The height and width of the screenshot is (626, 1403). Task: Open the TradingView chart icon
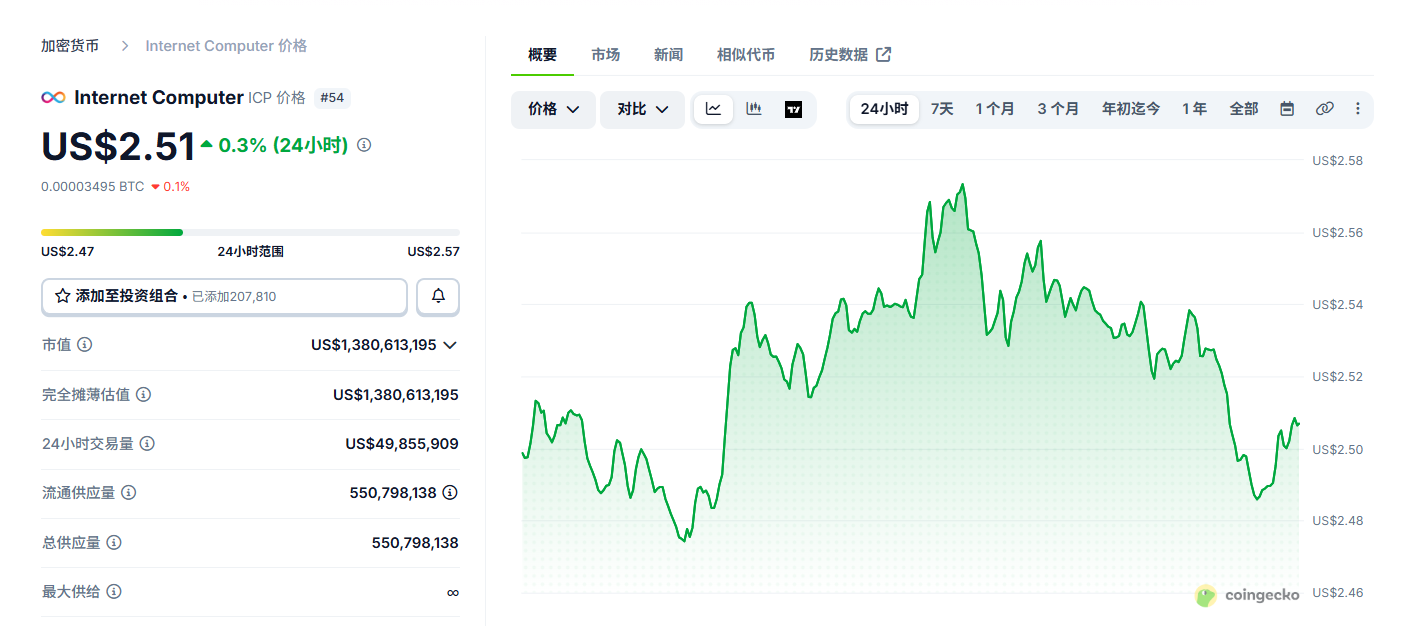pos(794,109)
